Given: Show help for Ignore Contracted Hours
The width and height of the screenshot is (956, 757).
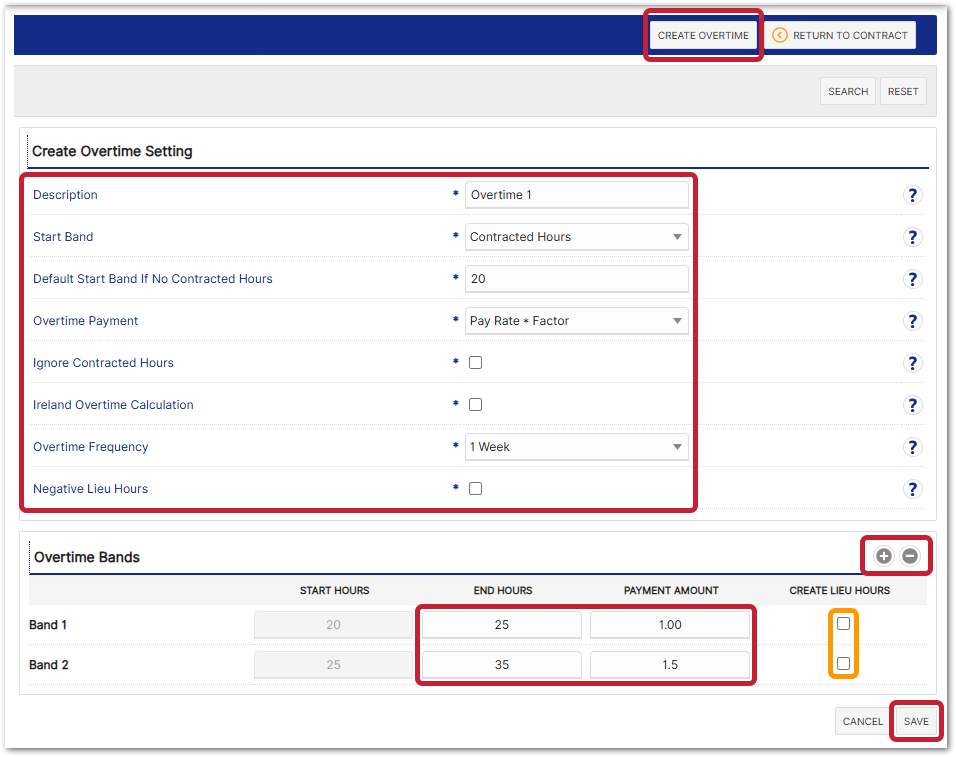Looking at the screenshot, I should click(912, 363).
